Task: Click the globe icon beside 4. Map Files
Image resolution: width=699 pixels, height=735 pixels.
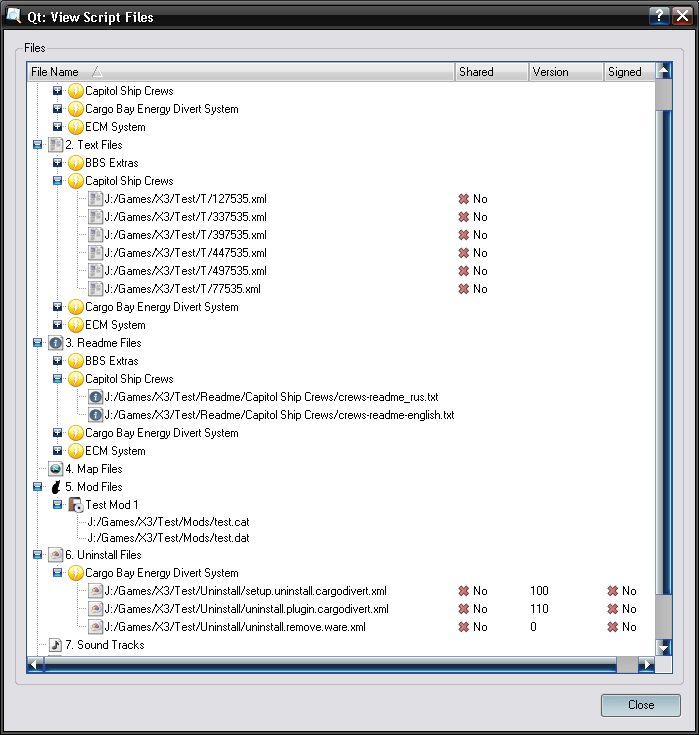Action: tap(55, 469)
